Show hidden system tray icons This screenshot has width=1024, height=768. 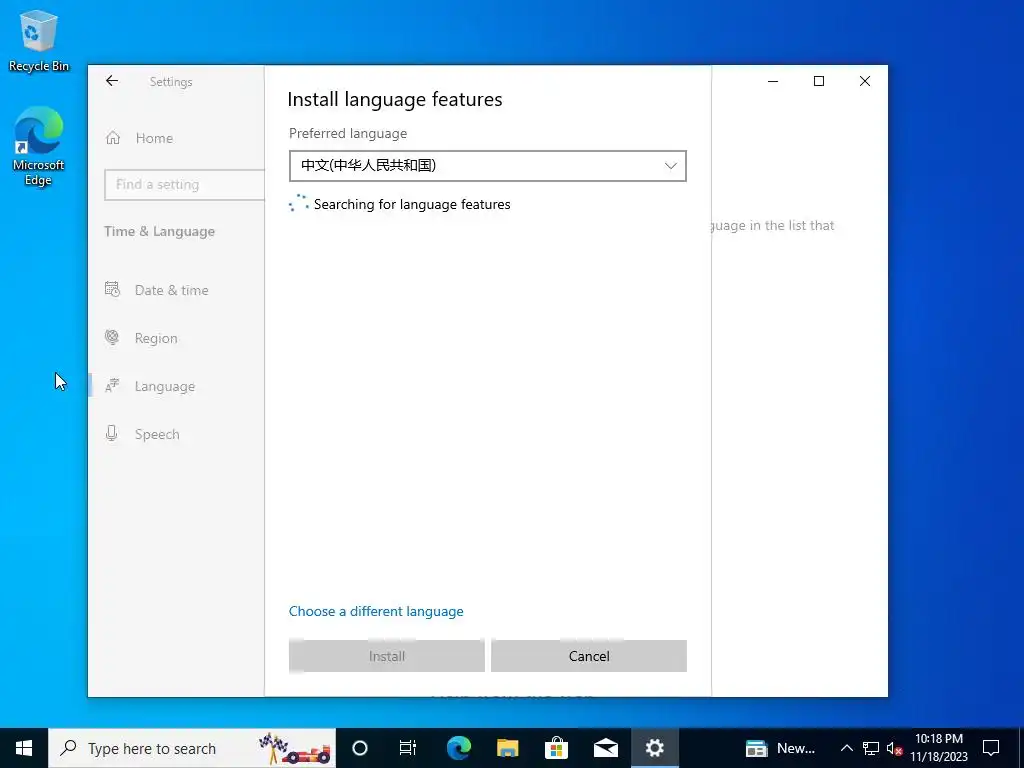(x=846, y=748)
